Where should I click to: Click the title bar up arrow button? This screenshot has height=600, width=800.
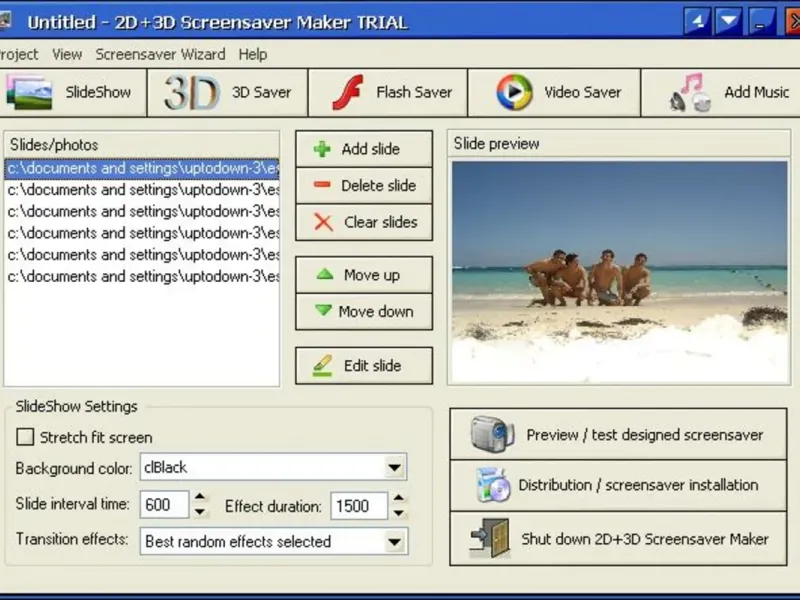point(697,22)
